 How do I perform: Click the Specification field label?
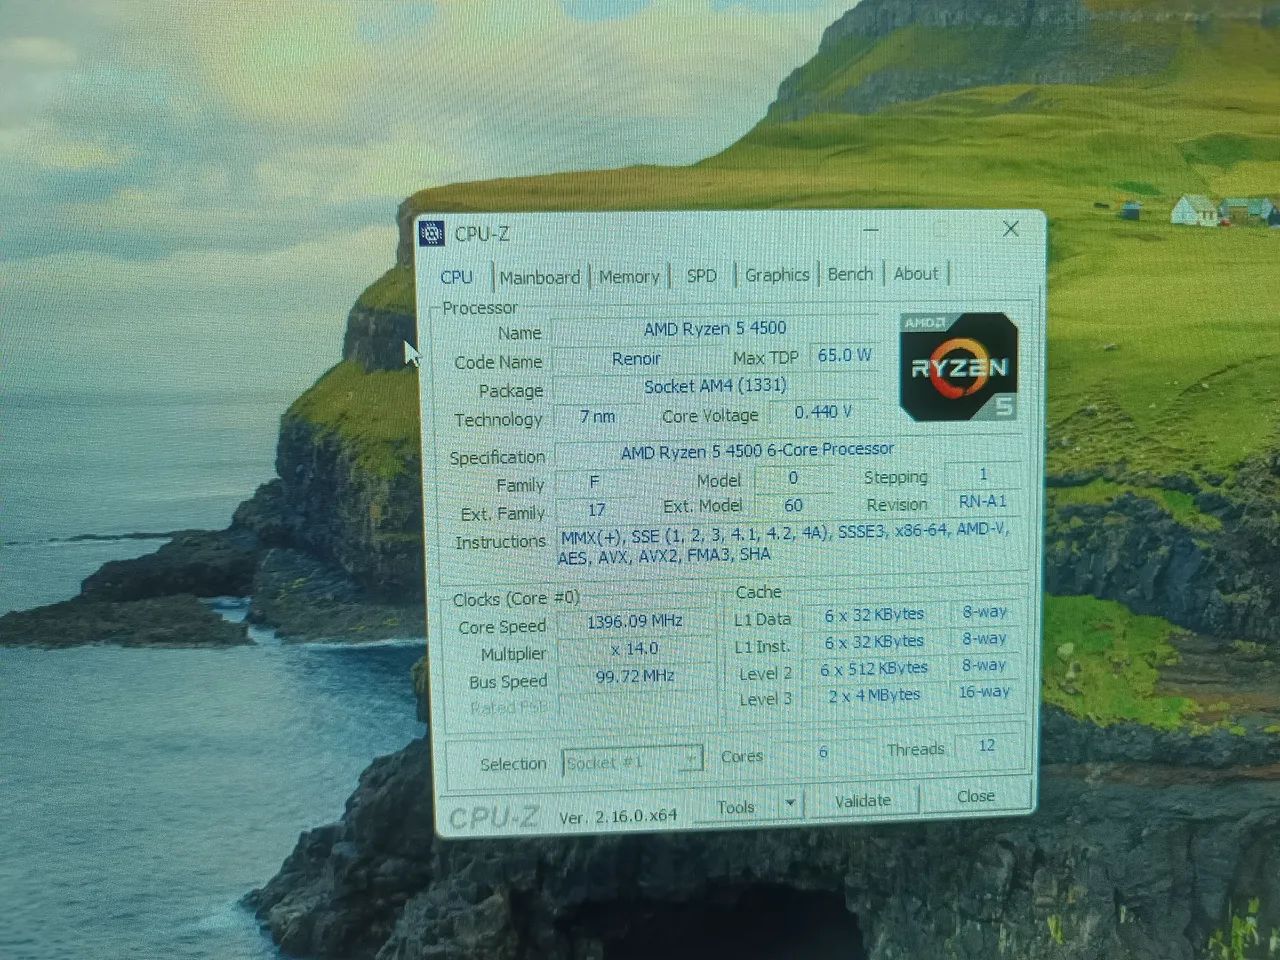(x=497, y=457)
